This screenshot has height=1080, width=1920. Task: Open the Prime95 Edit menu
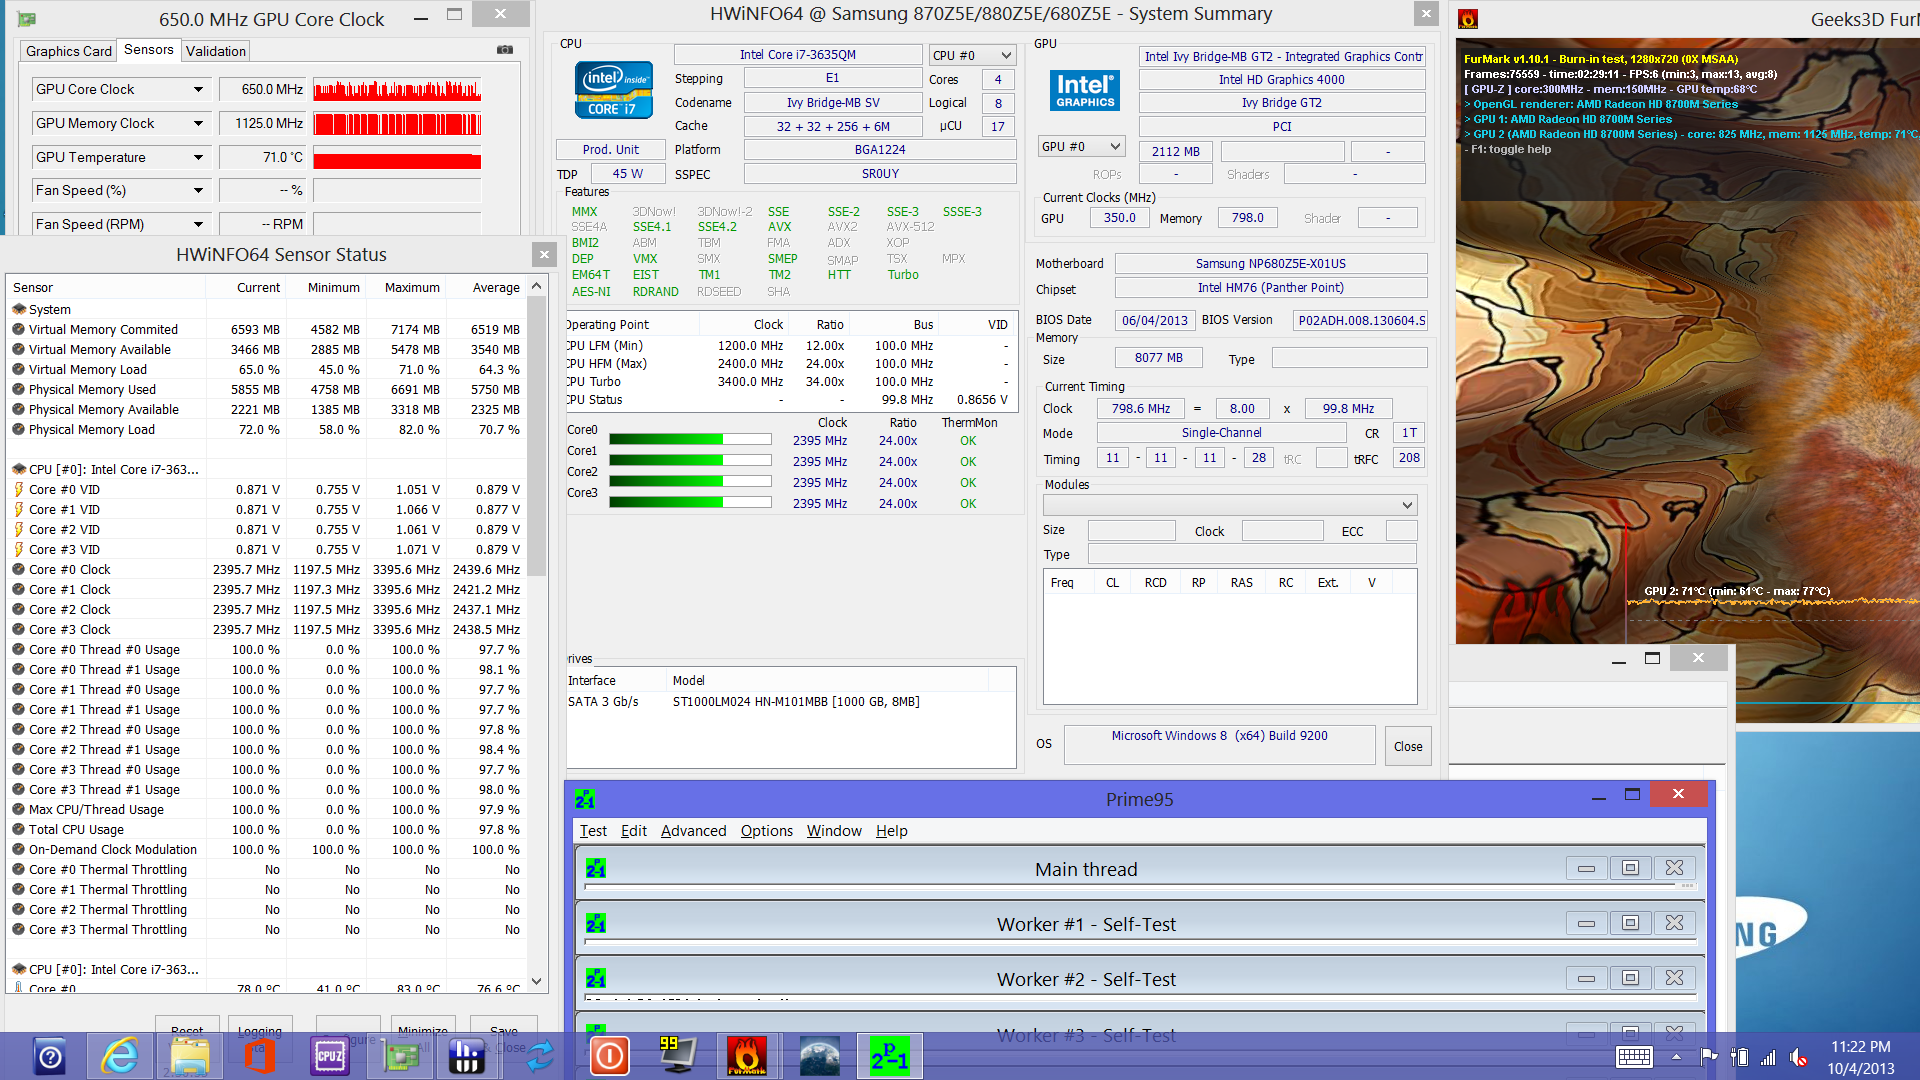pyautogui.click(x=634, y=830)
